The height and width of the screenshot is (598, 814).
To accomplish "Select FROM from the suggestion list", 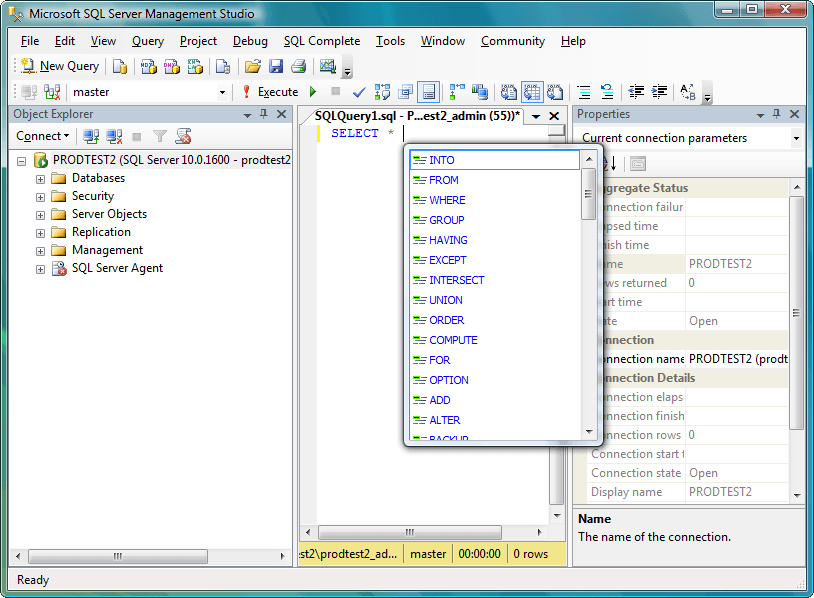I will 495,180.
